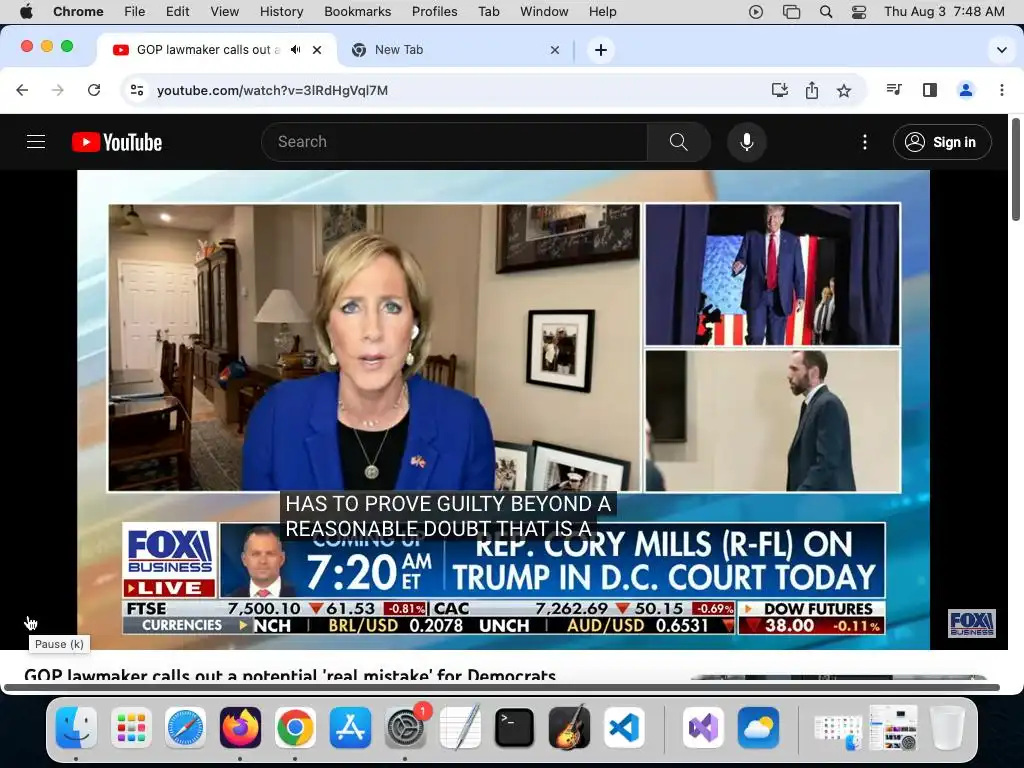Viewport: 1024px width, 768px height.
Task: Open Chrome from the Dock
Action: coord(295,727)
